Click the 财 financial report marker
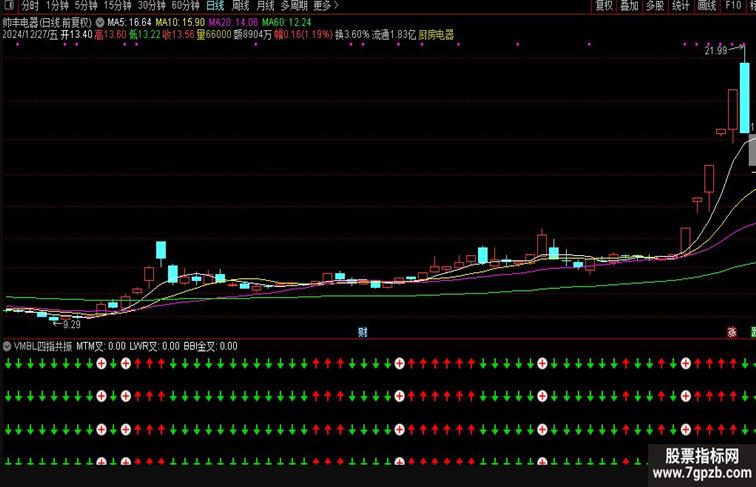Image resolution: width=756 pixels, height=487 pixels. click(x=363, y=332)
